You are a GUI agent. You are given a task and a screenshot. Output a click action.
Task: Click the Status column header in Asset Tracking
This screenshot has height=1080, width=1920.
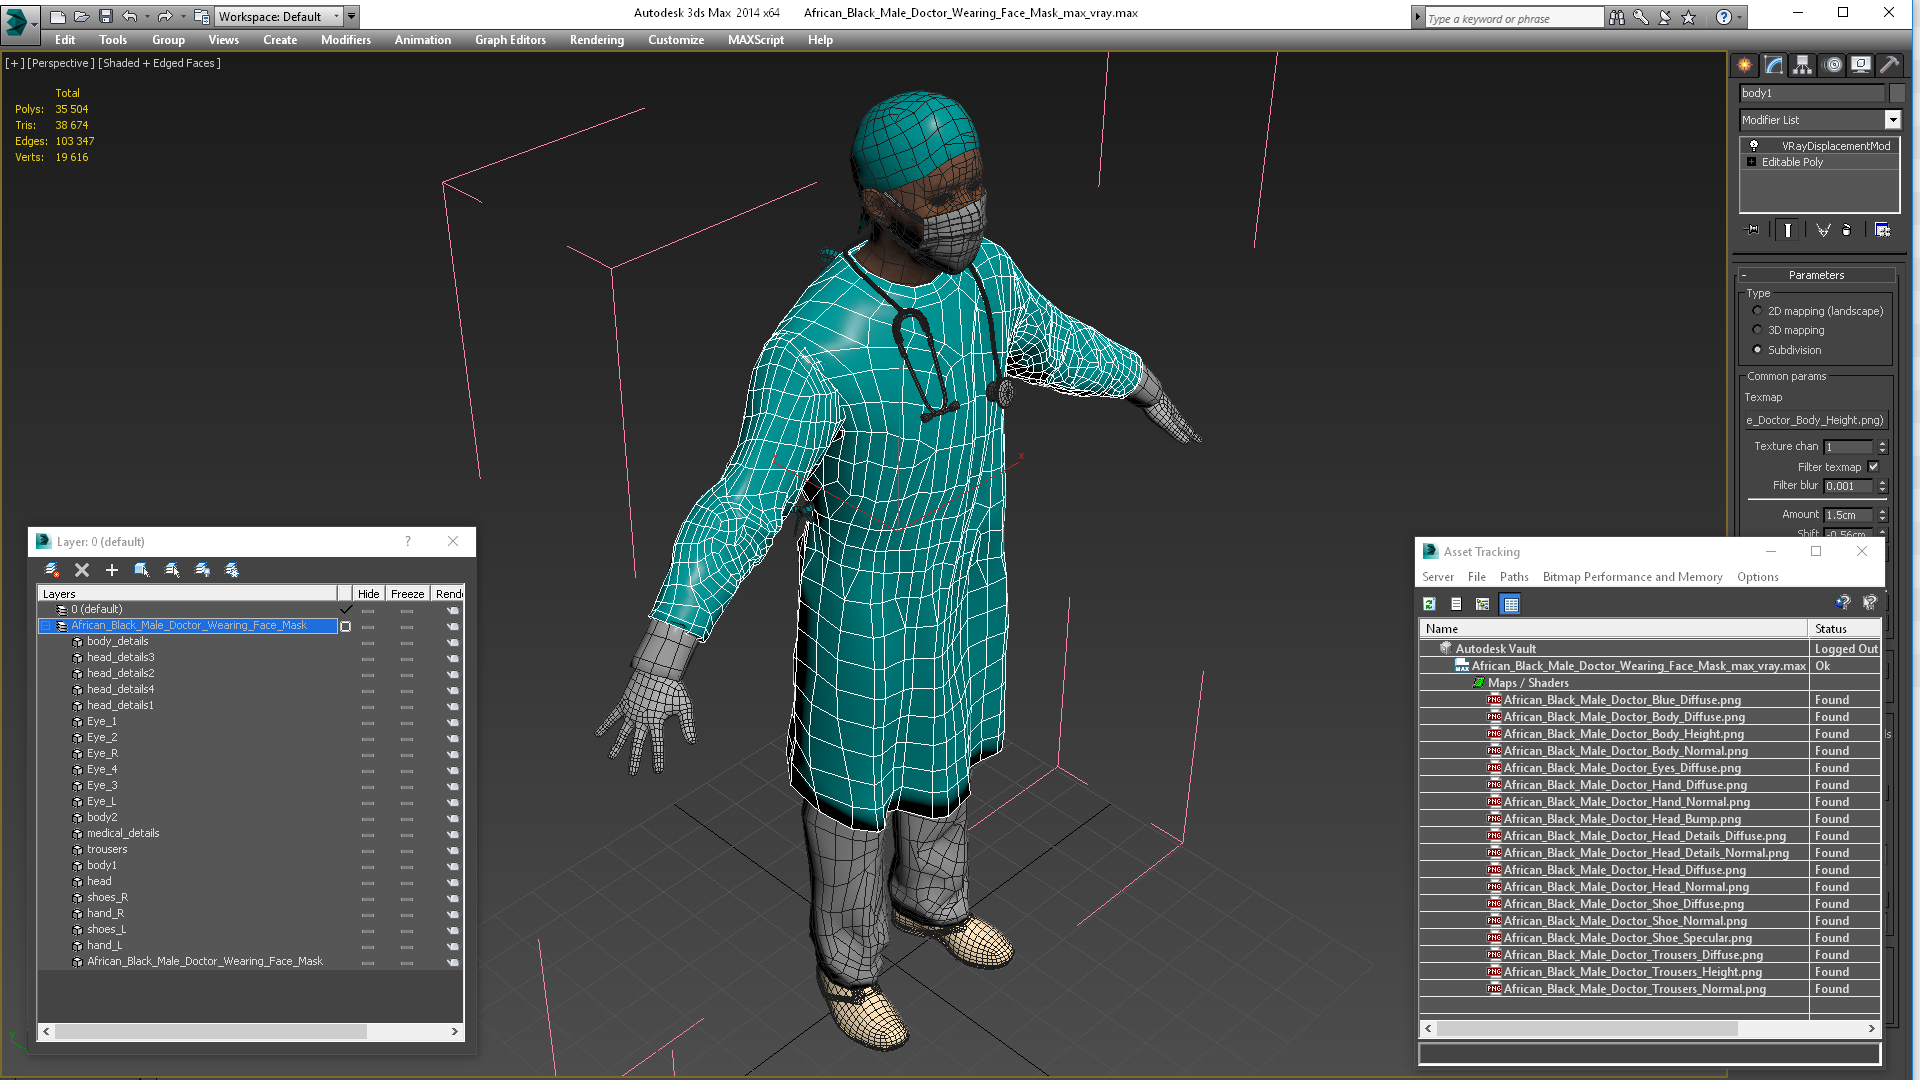click(x=1843, y=629)
